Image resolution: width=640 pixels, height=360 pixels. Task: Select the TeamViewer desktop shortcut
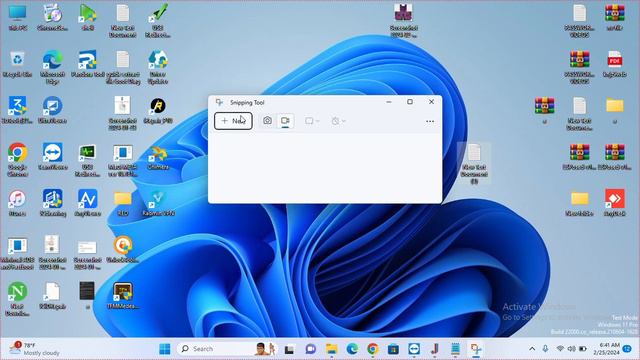(53, 156)
